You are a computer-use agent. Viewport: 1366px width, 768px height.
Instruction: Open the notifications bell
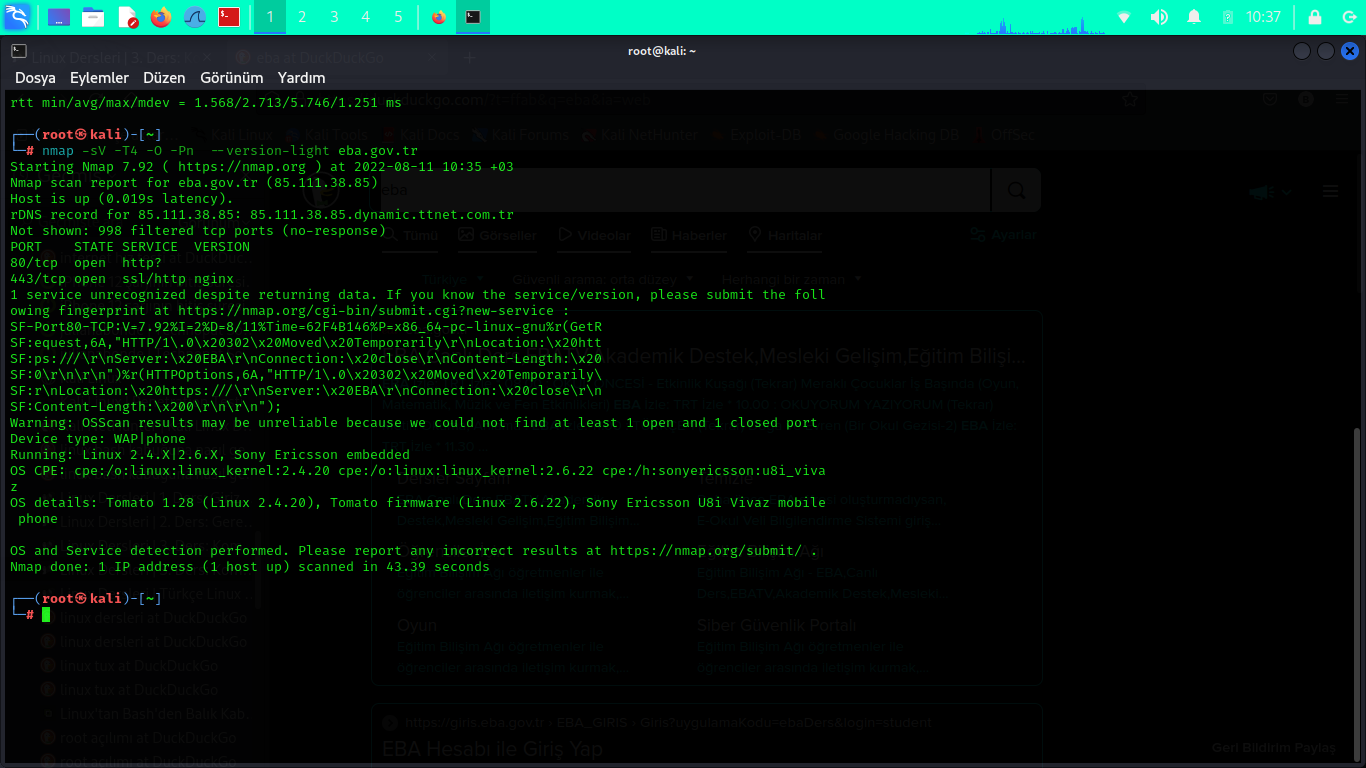tap(1194, 17)
